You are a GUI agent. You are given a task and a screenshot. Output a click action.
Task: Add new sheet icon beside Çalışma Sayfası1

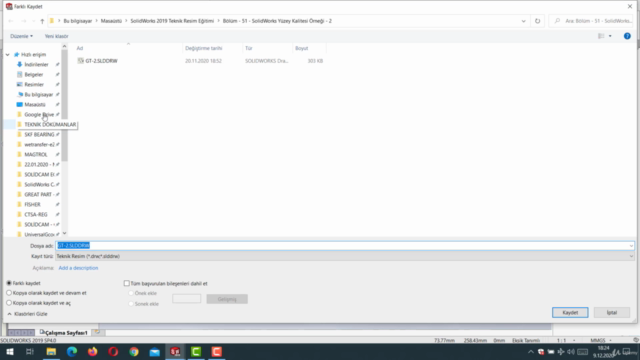97,332
